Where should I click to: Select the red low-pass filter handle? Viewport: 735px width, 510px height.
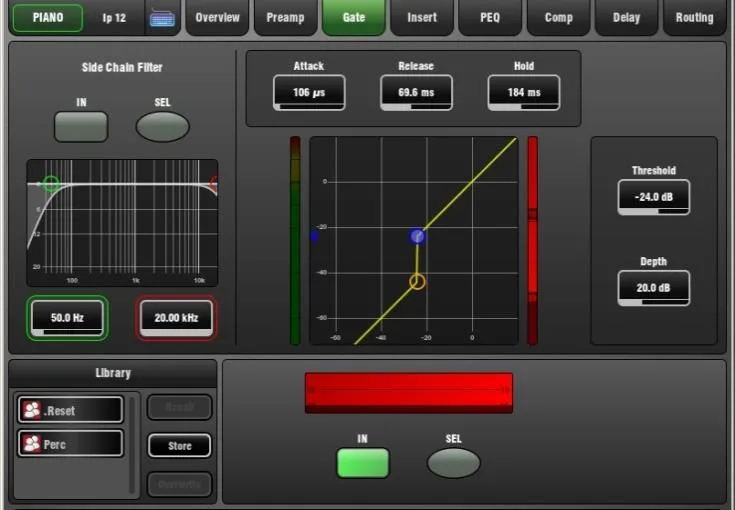coord(213,184)
